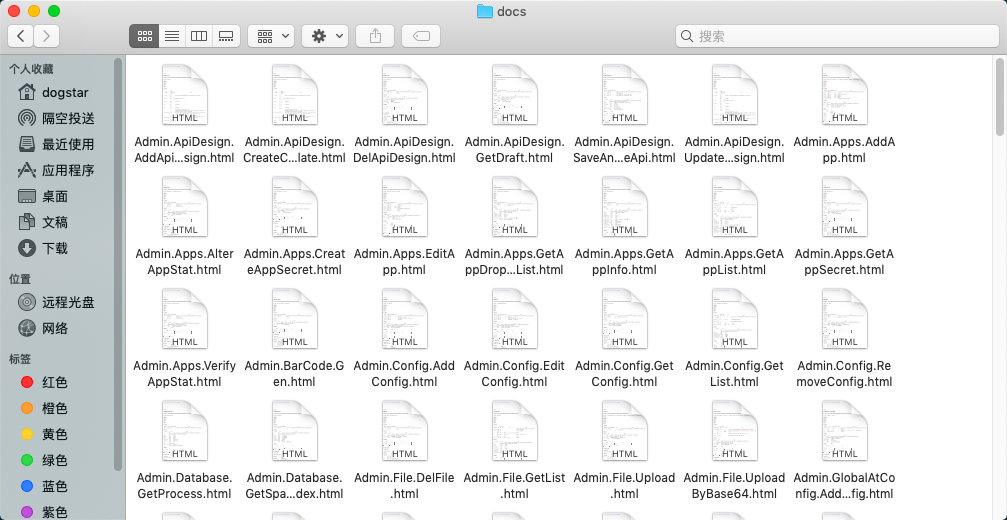The width and height of the screenshot is (1007, 520).
Task: Switch to gallery view mode
Action: (226, 36)
